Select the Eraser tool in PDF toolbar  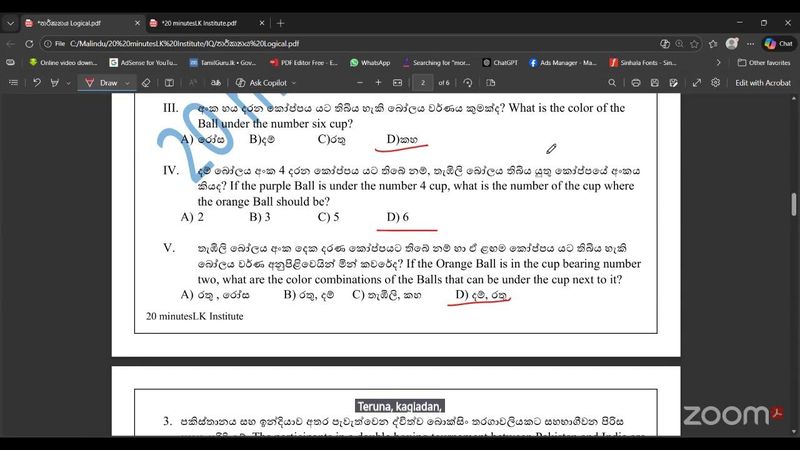click(x=146, y=83)
